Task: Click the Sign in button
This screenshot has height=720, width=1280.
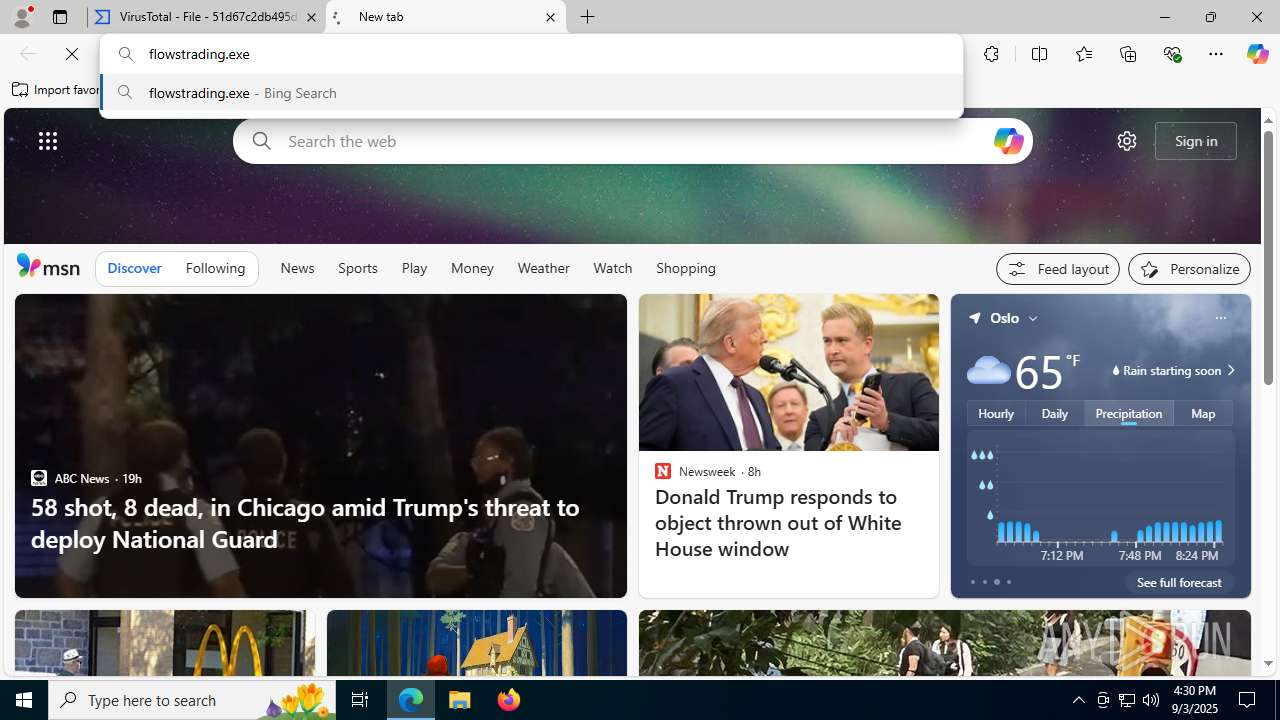Action: tap(1196, 141)
